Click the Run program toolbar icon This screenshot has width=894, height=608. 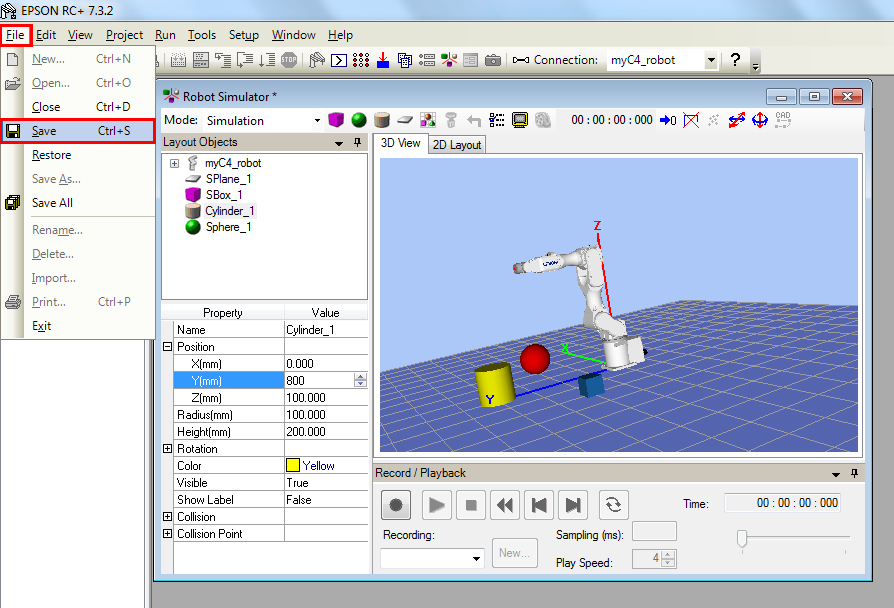[339, 60]
